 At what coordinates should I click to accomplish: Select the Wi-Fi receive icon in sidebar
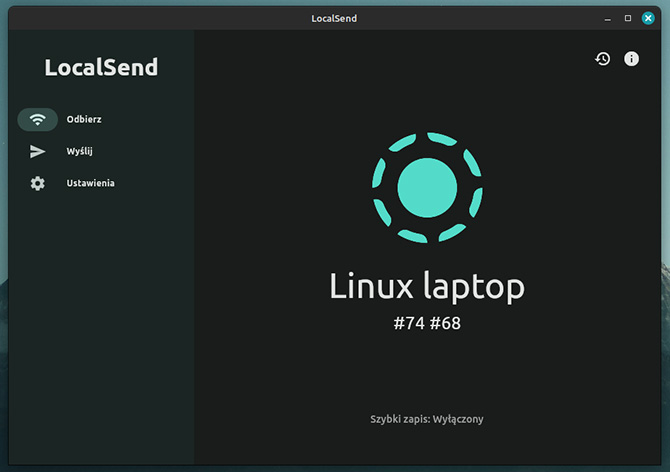(38, 119)
